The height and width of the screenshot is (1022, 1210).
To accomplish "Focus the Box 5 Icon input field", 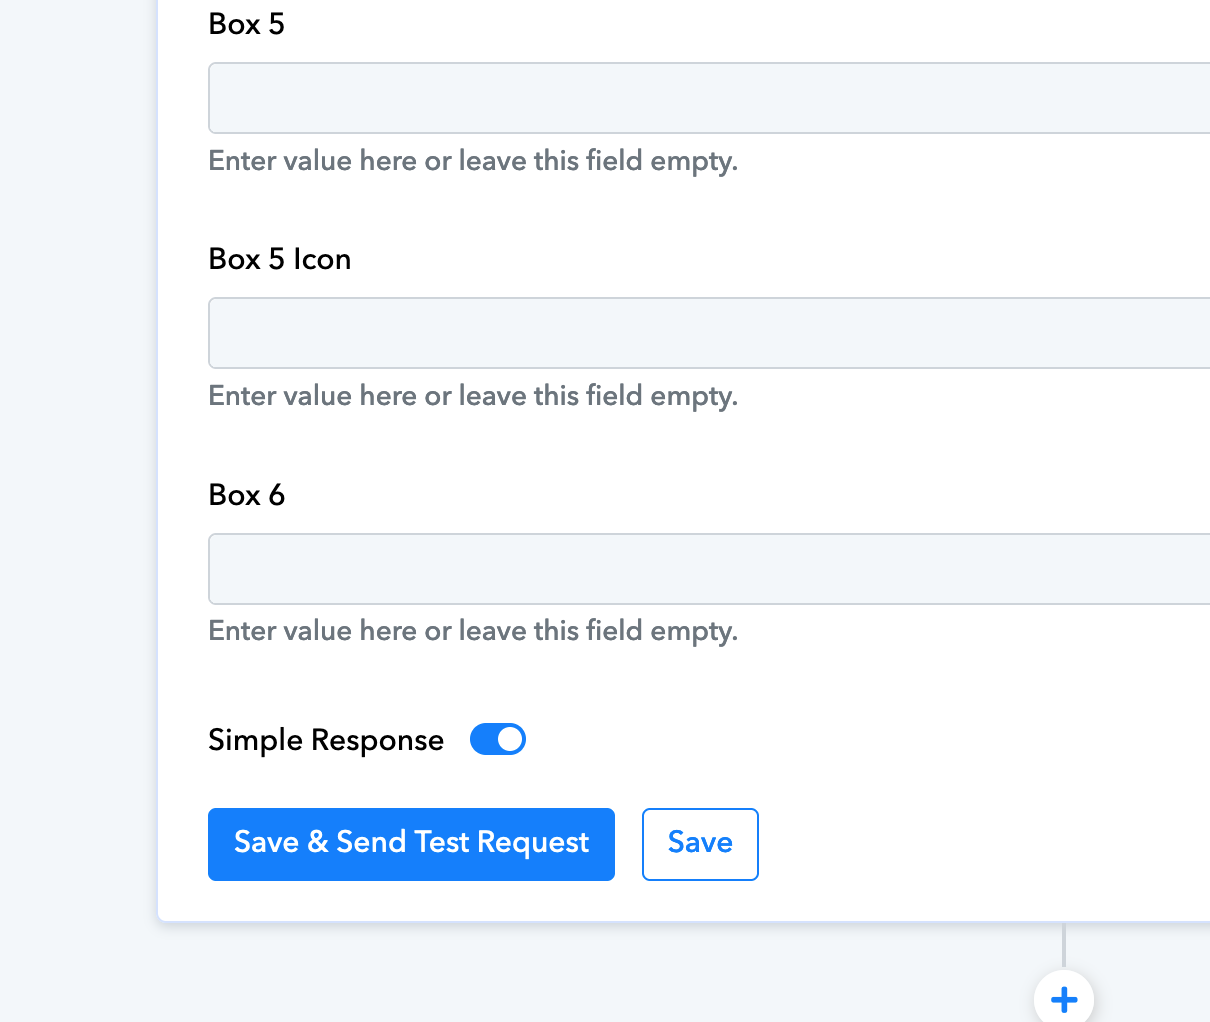I will point(709,333).
